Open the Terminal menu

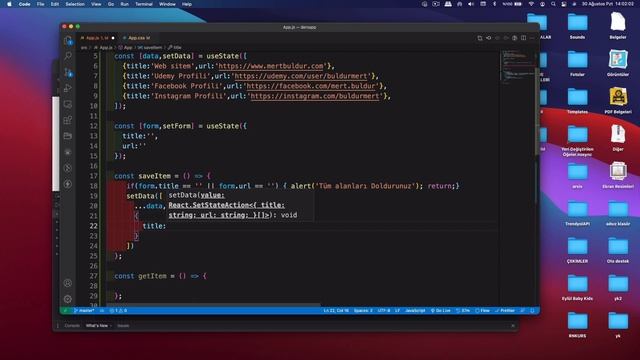144,4
